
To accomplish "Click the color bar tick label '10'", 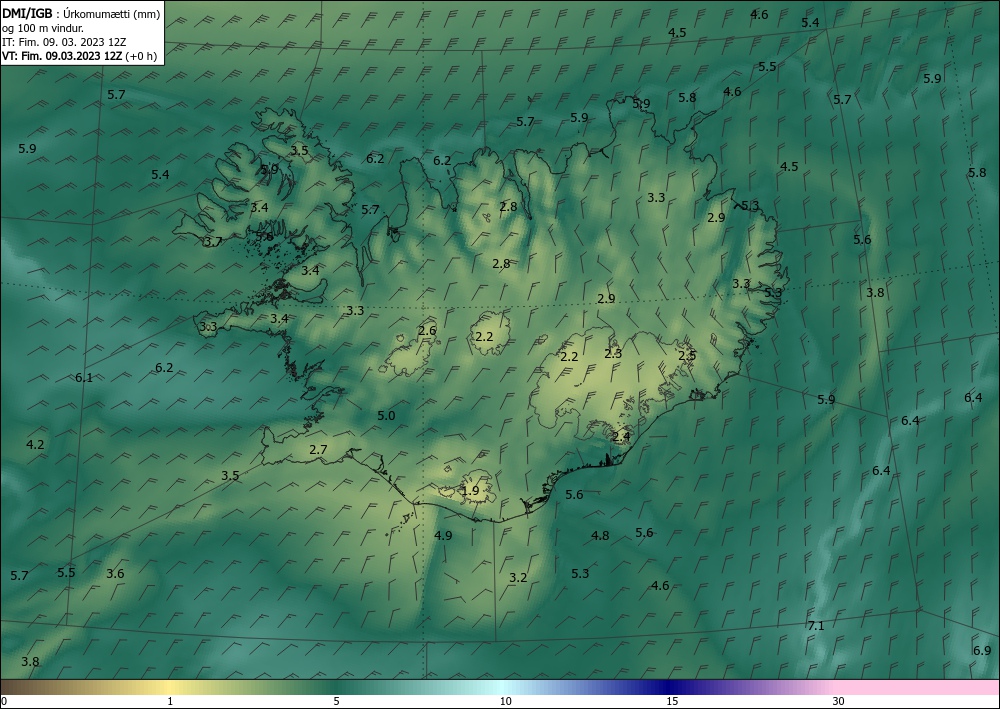I will pos(505,701).
